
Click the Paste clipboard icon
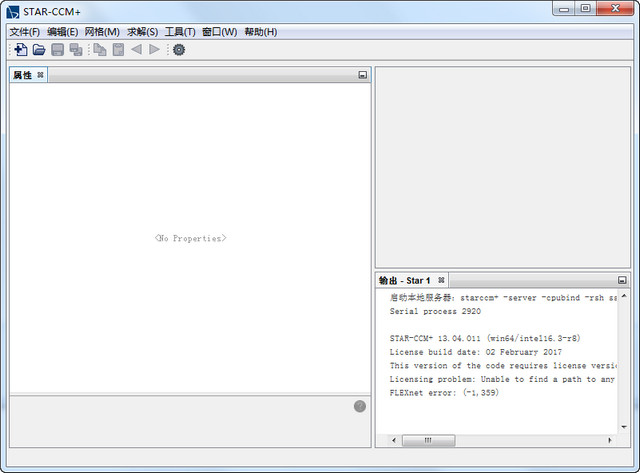(118, 50)
